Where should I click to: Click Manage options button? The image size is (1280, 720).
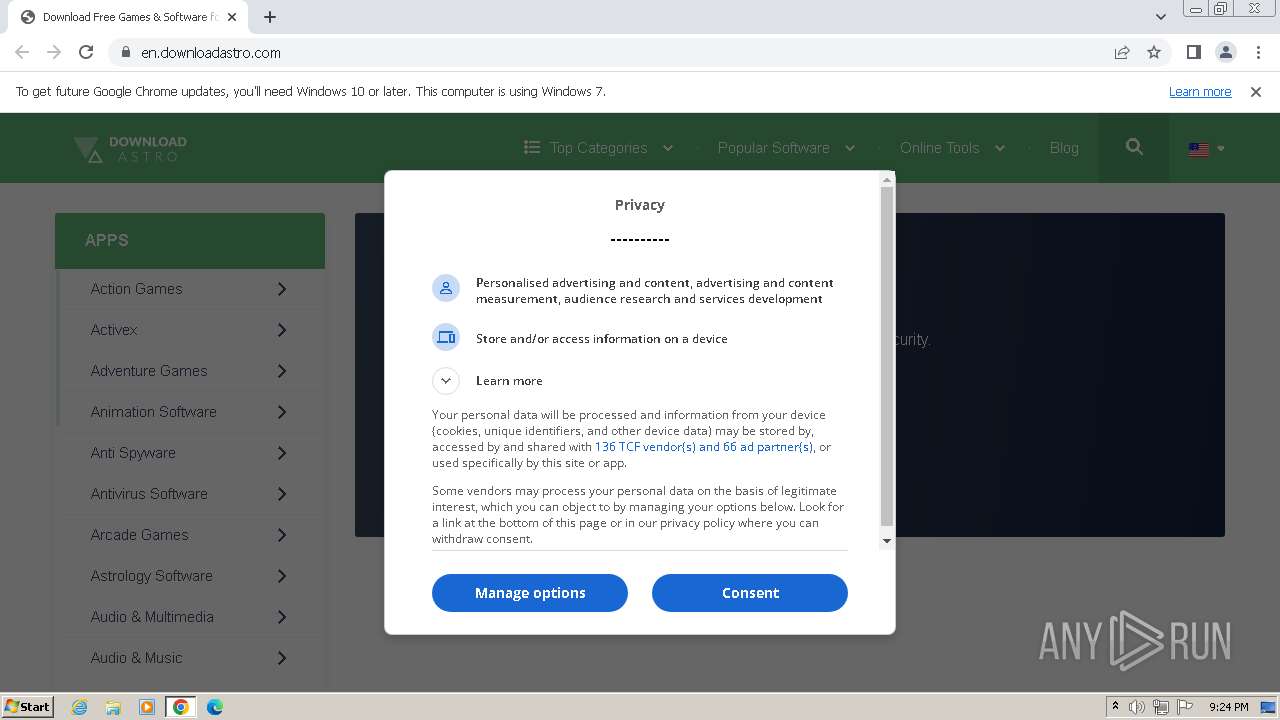click(530, 593)
